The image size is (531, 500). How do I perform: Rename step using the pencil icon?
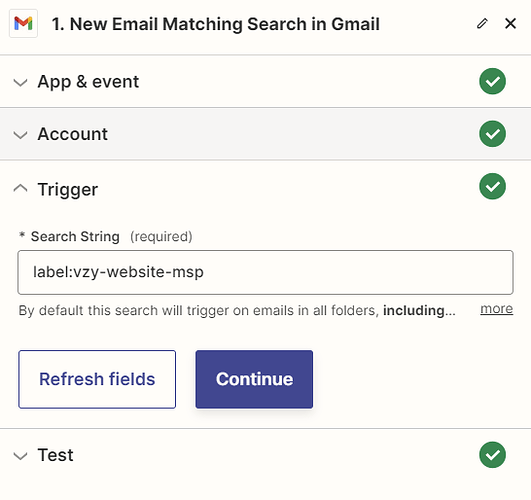[482, 23]
